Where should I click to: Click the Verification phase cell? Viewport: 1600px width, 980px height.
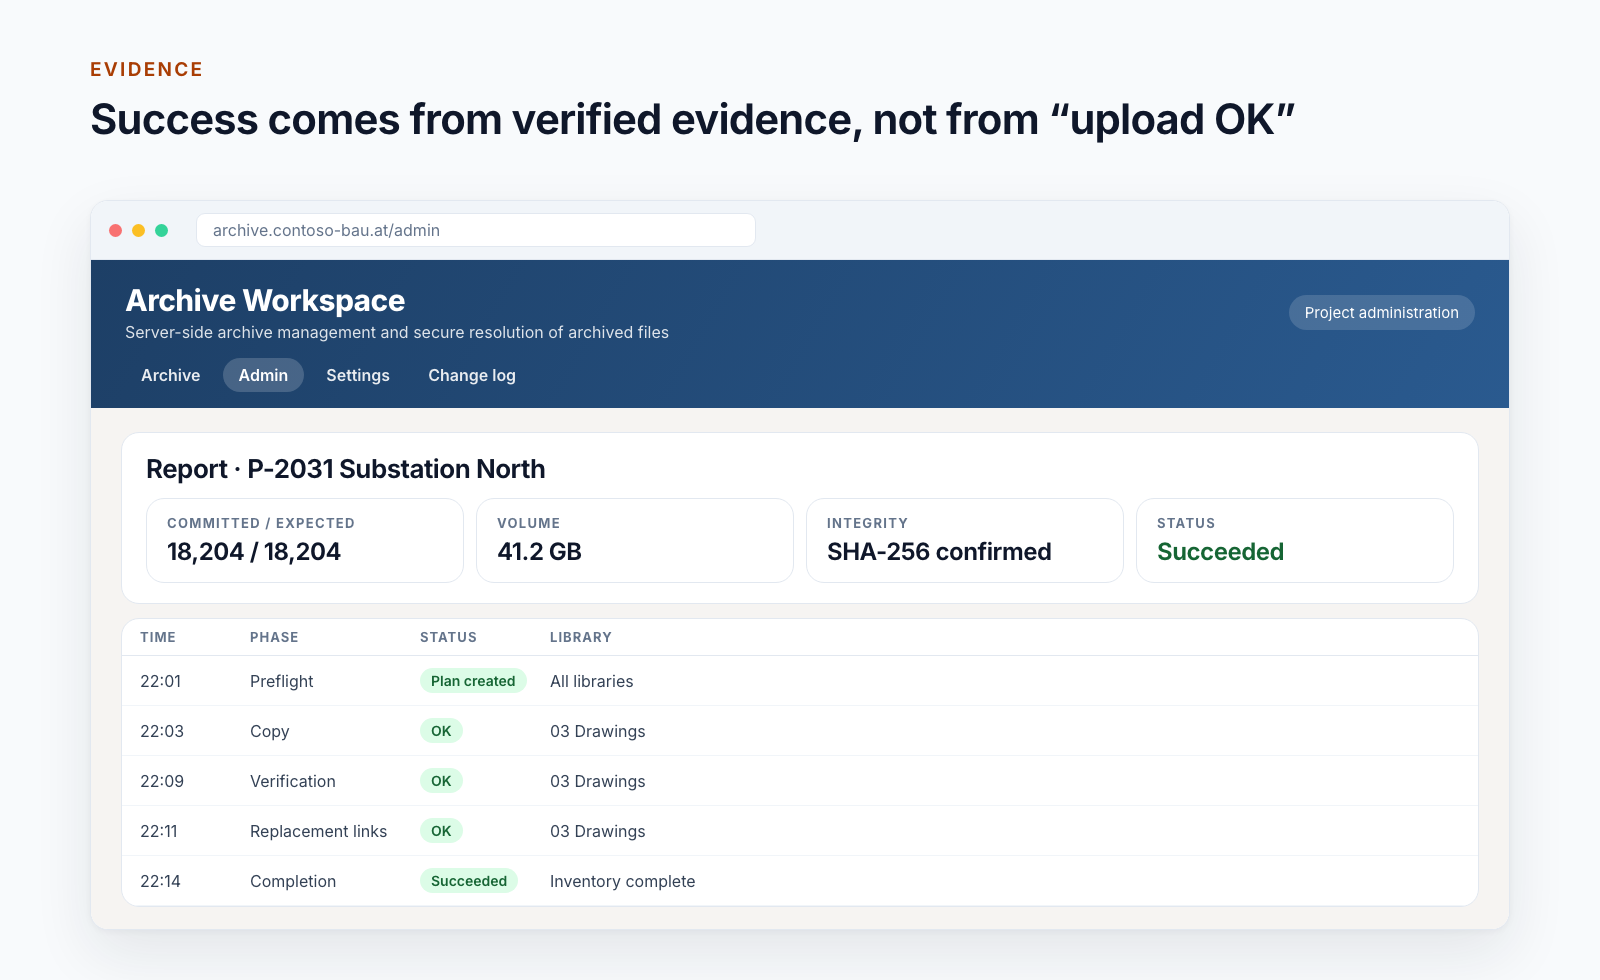(x=292, y=781)
